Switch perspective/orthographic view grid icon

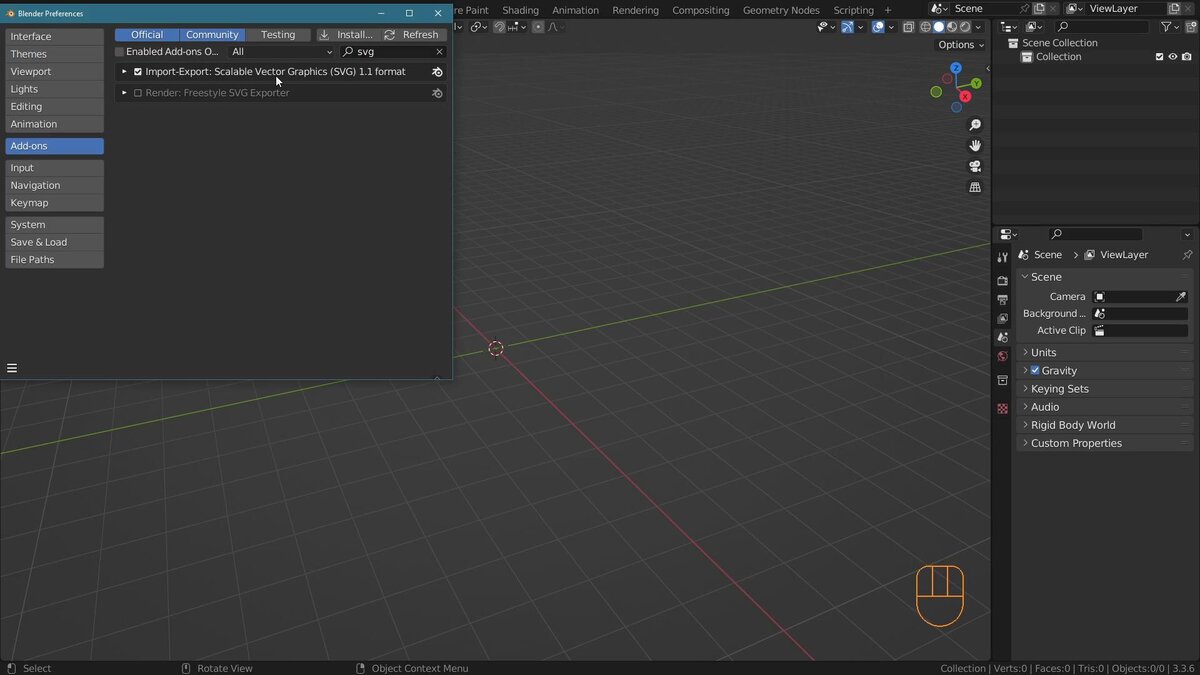pos(975,188)
